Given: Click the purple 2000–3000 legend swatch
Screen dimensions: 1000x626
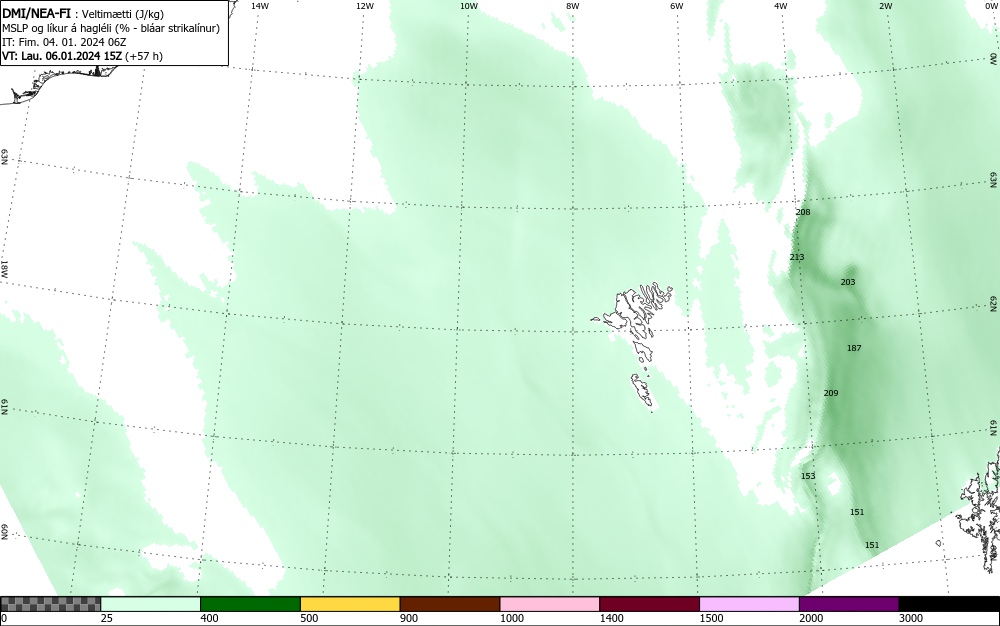Looking at the screenshot, I should click(849, 604).
